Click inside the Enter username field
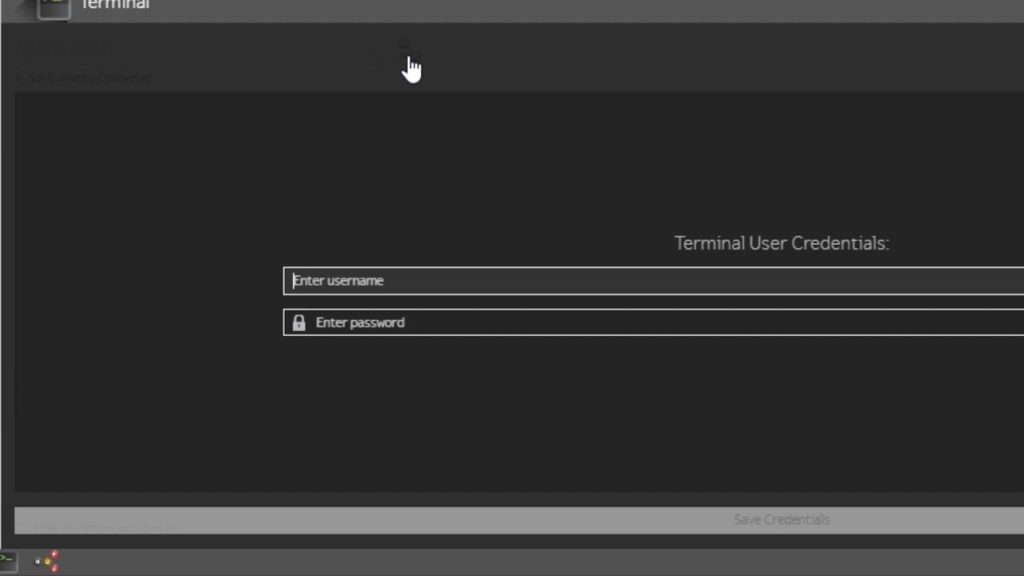The image size is (1024, 576). [500, 281]
